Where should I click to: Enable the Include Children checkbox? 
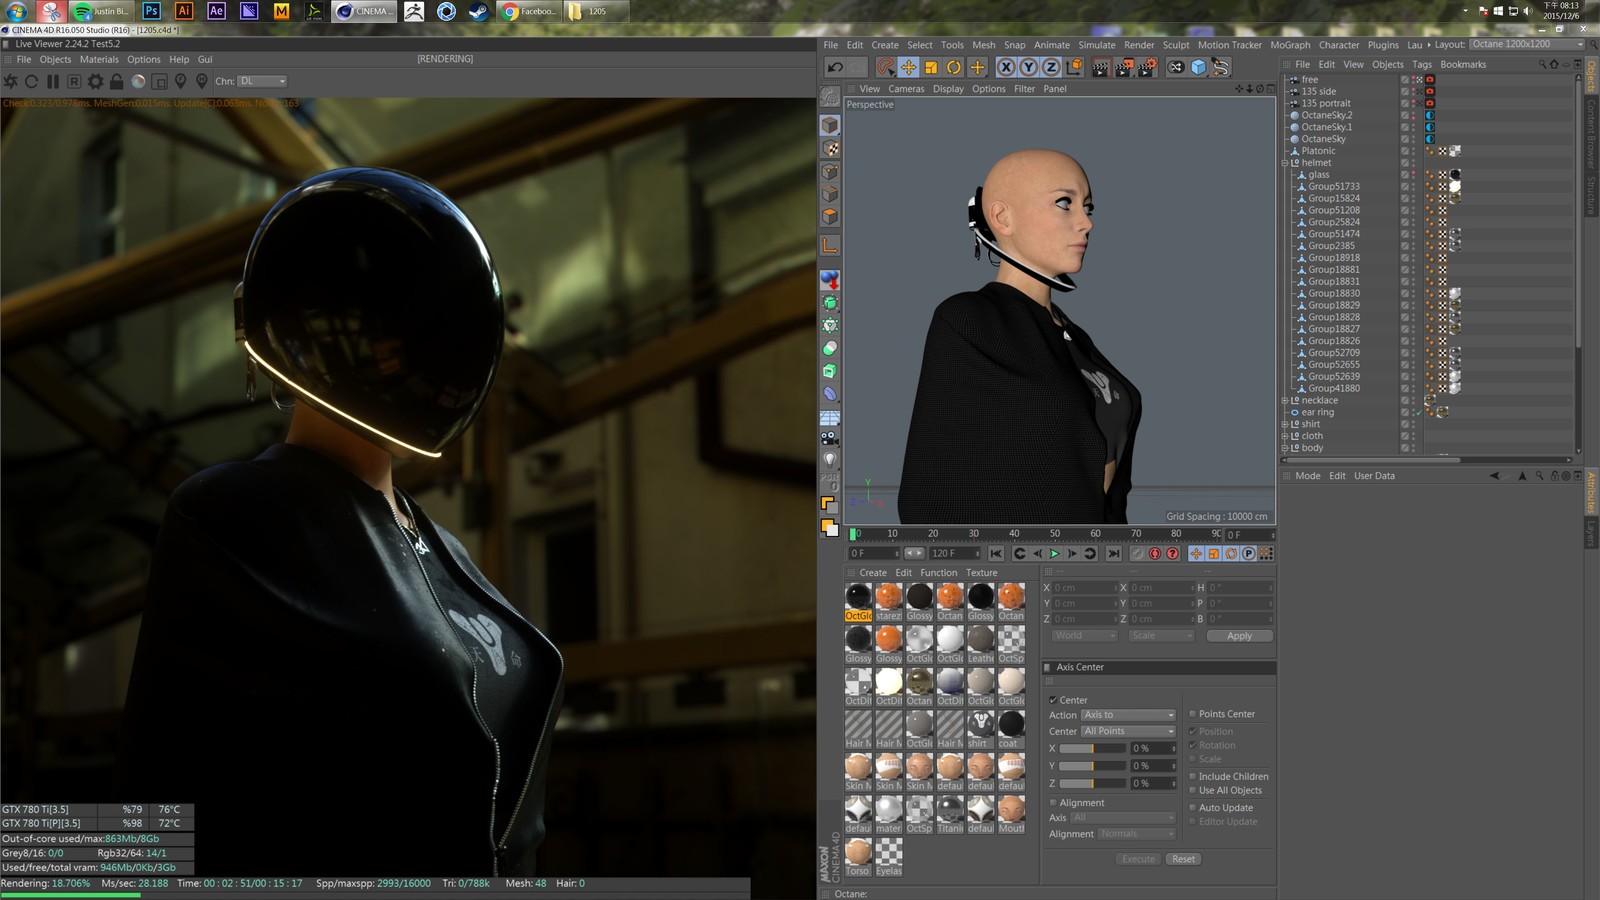1192,776
